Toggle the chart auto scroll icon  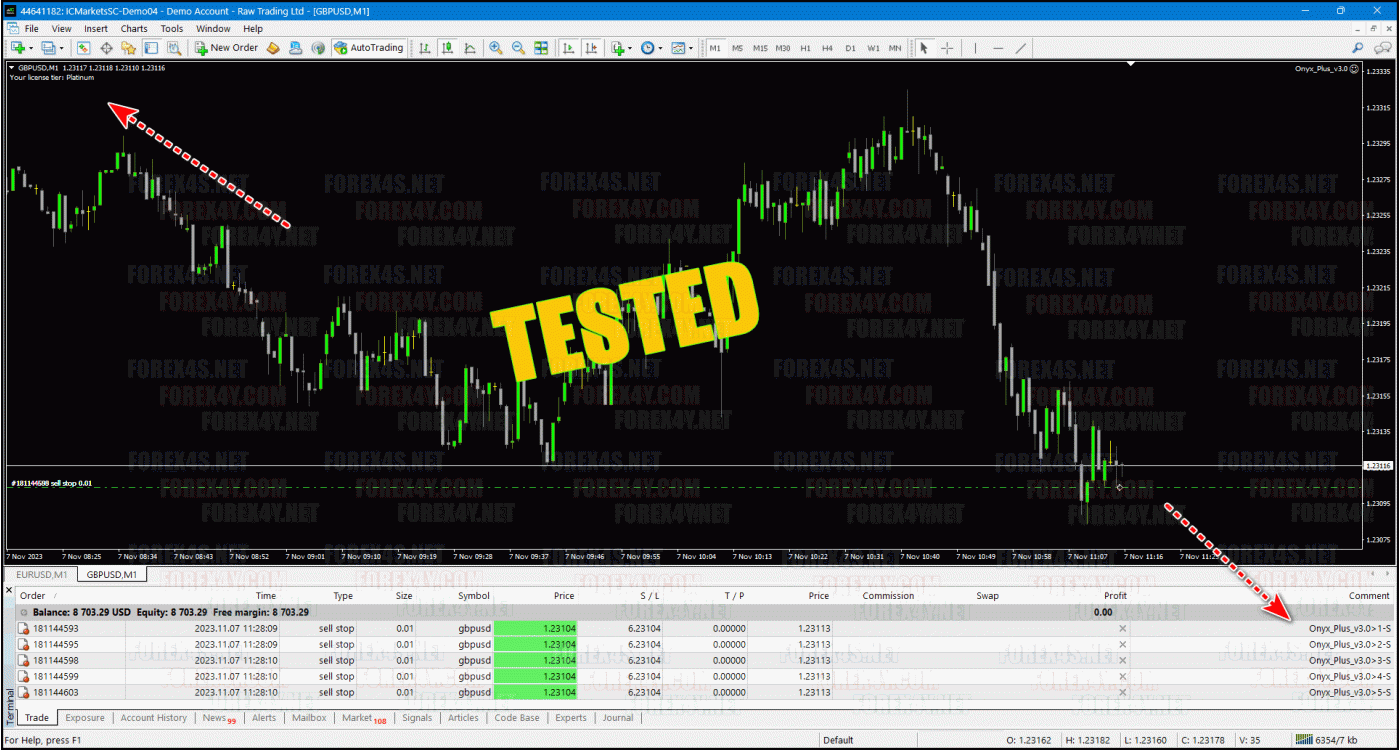pos(568,48)
